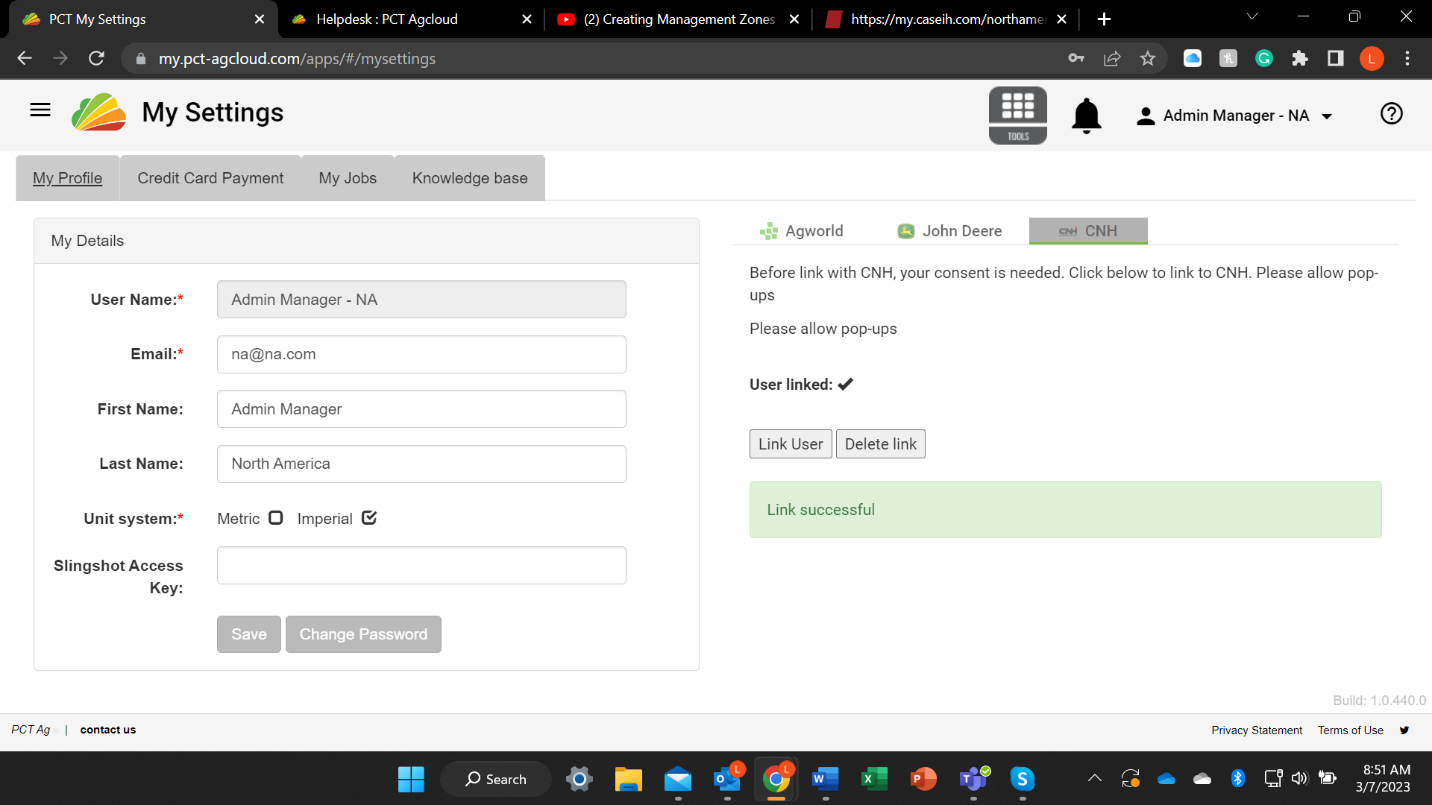
Task: Select the John Deere integration tab
Action: coord(950,231)
